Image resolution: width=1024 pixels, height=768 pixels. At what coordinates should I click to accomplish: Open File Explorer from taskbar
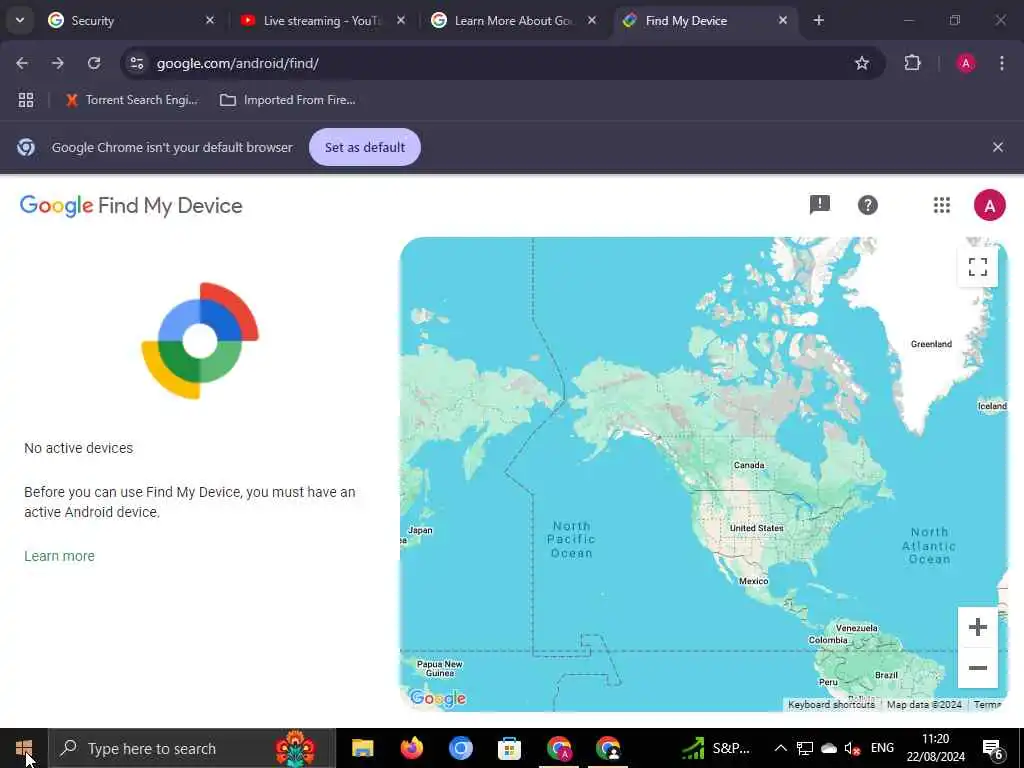pyautogui.click(x=362, y=748)
